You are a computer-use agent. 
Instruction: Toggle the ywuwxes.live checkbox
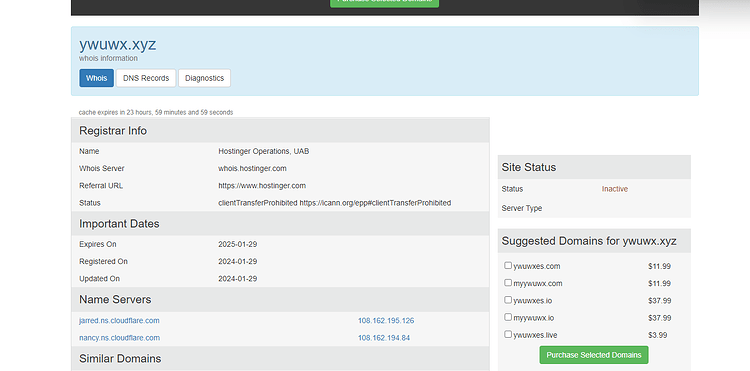tap(508, 334)
